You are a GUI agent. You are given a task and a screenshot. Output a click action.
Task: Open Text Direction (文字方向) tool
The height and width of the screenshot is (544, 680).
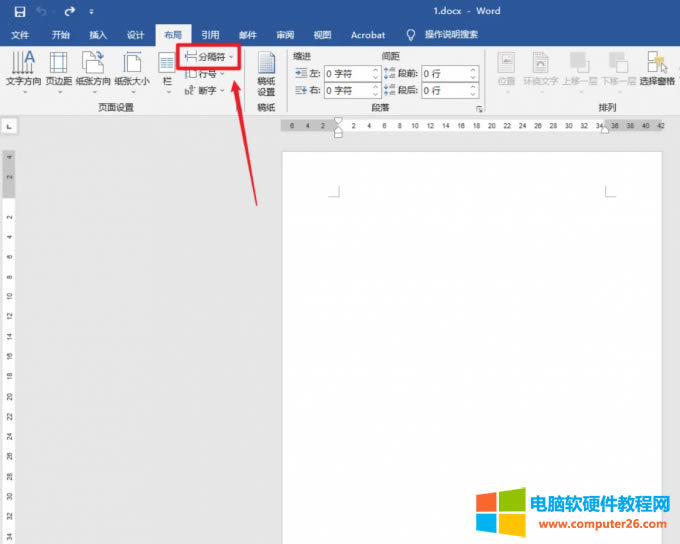click(23, 68)
